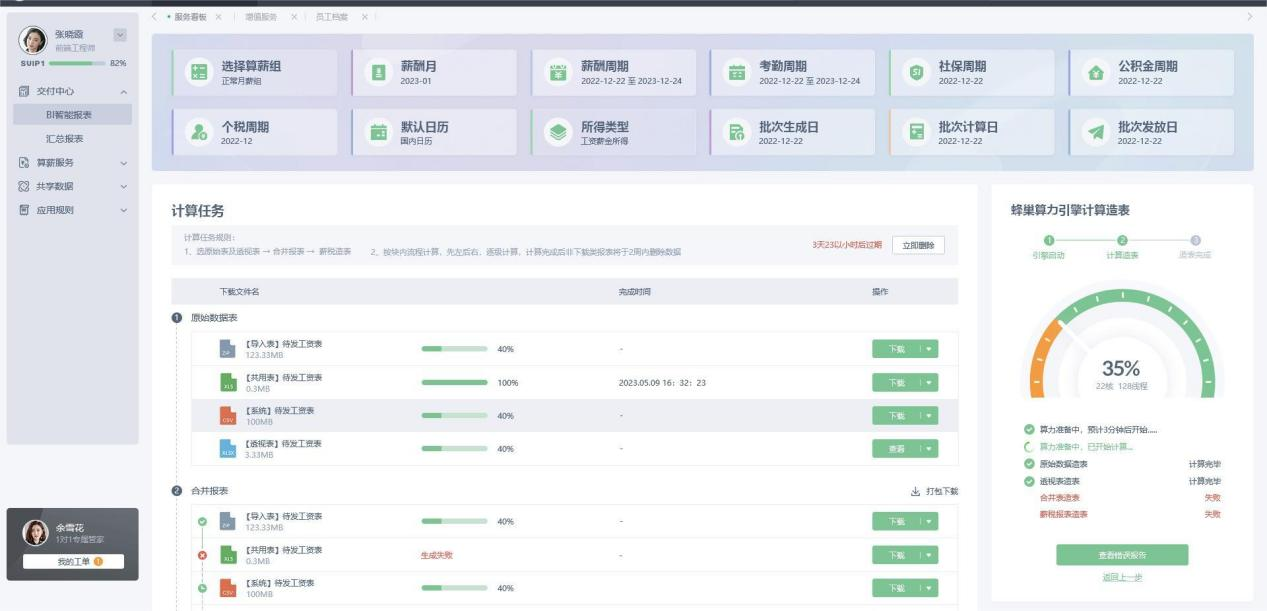Click the XLS file icon under 原始数据表
Image resolution: width=1267 pixels, height=611 pixels.
click(x=227, y=382)
